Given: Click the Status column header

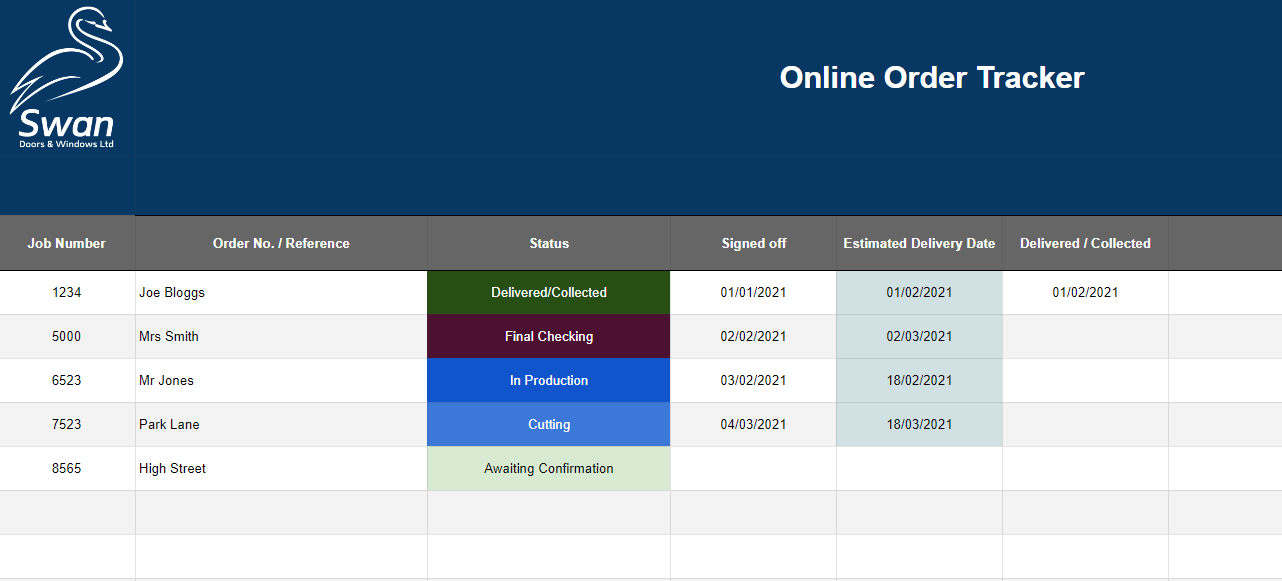Looking at the screenshot, I should tap(549, 243).
